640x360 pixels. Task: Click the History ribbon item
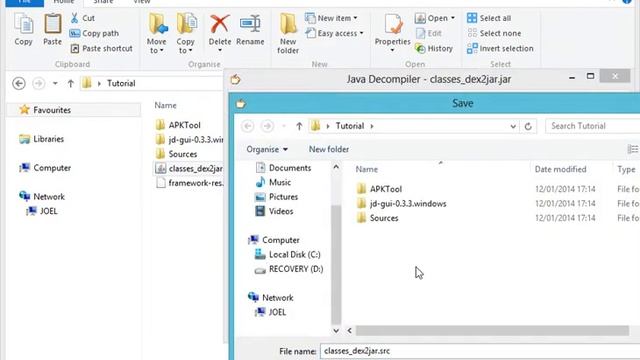click(x=433, y=48)
